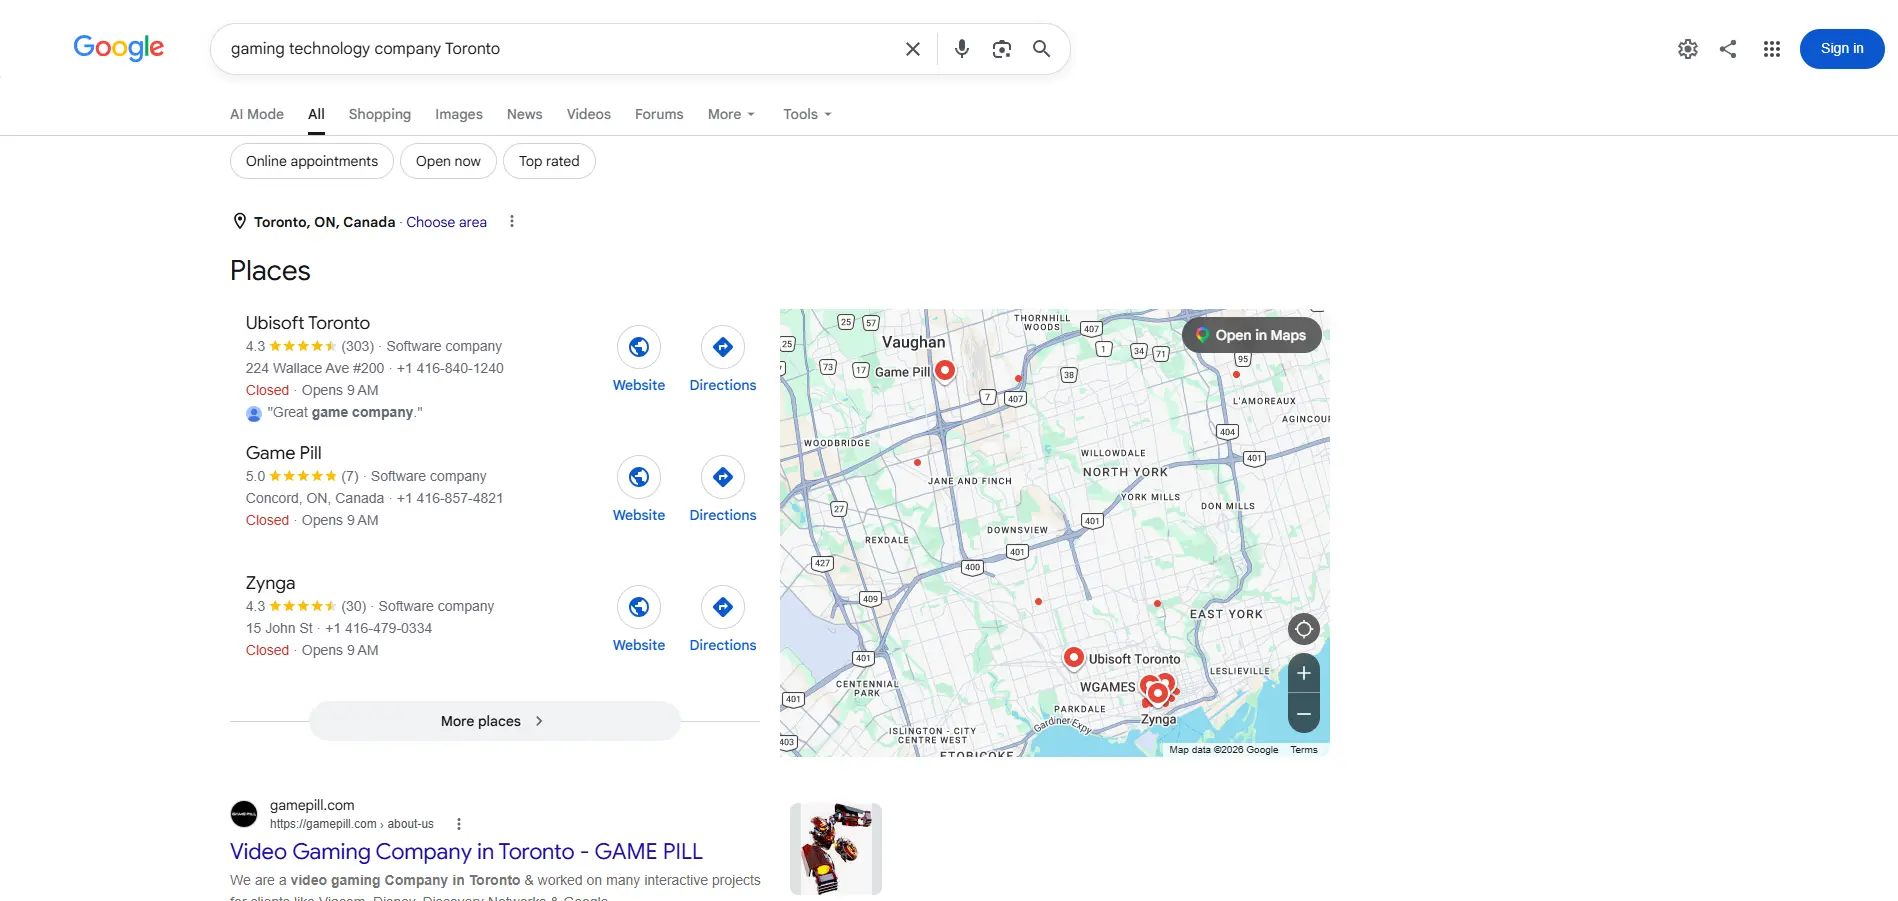The height and width of the screenshot is (901, 1898).
Task: Toggle the Open now filter chip
Action: click(x=448, y=161)
